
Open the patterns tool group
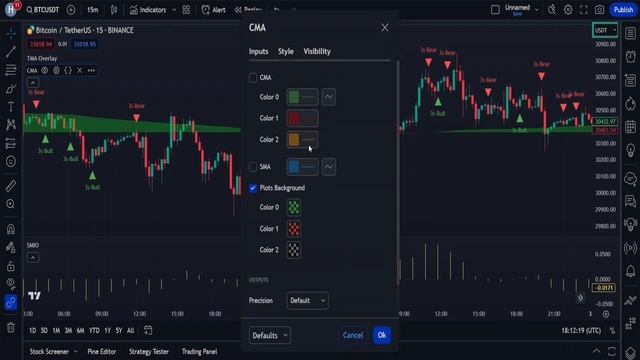click(x=11, y=124)
